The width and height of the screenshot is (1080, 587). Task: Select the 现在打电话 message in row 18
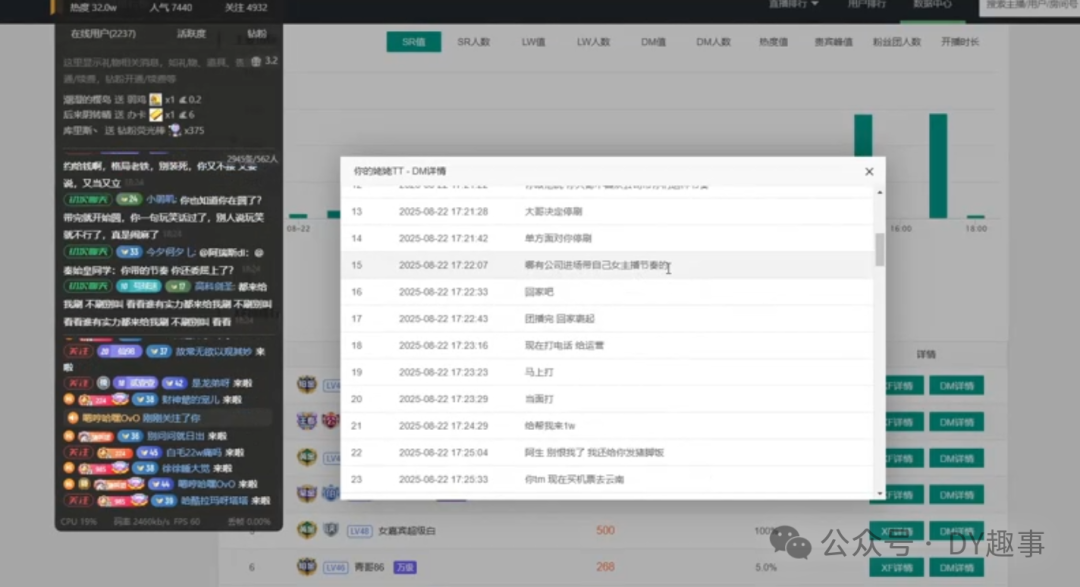564,346
